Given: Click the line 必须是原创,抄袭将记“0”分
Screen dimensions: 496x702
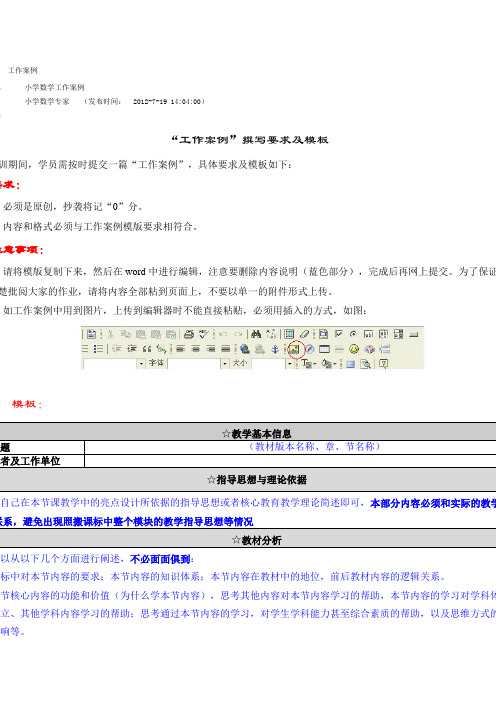Looking at the screenshot, I should pyautogui.click(x=73, y=206).
